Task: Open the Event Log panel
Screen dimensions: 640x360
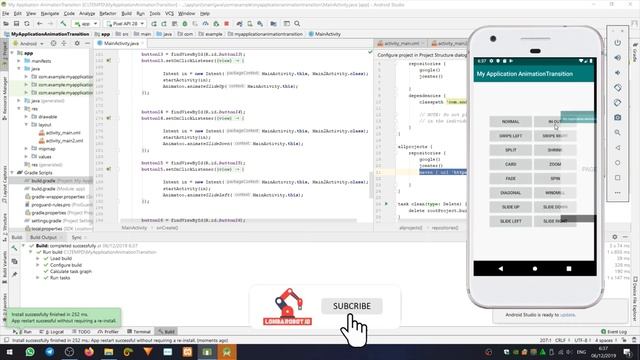Action: point(614,332)
